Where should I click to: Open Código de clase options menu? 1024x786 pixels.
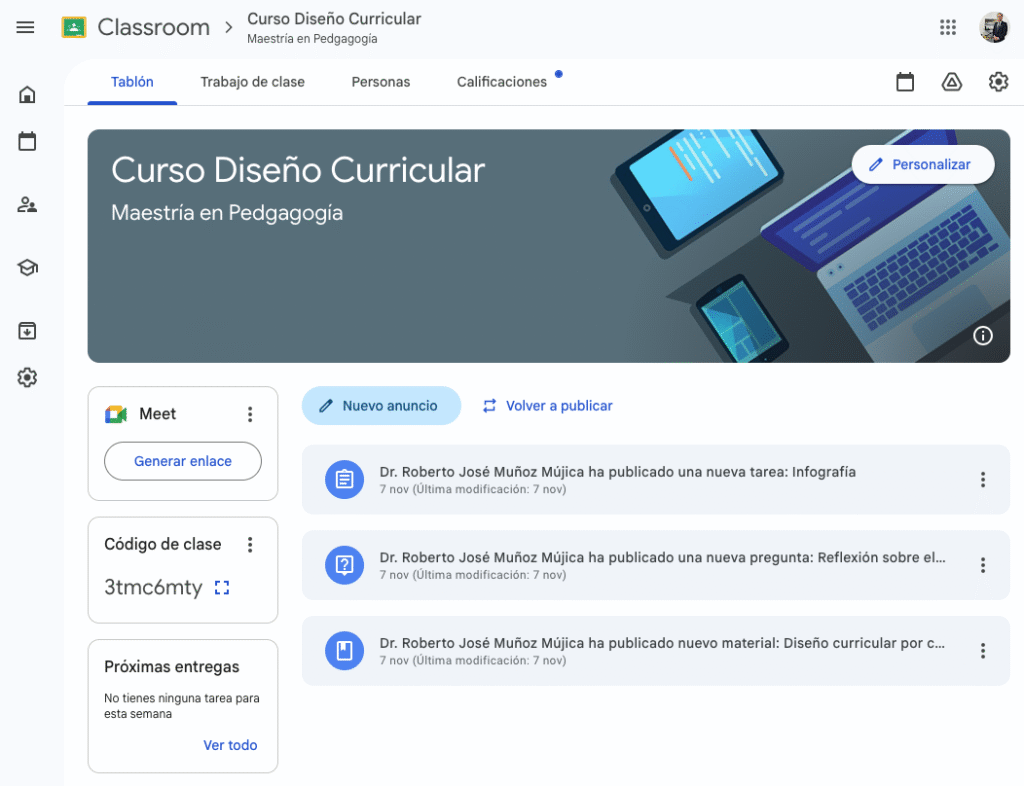250,544
